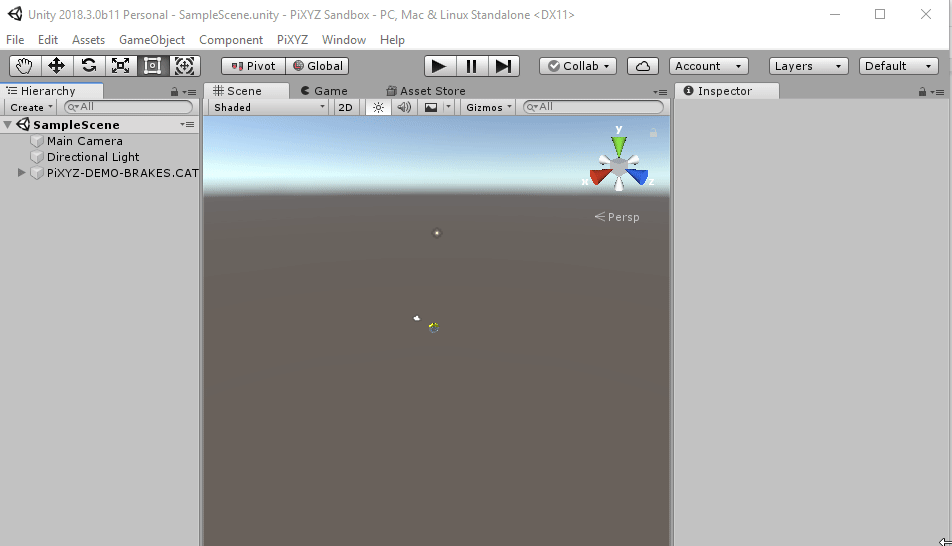
Task: Switch to the Hierarchy tab
Action: click(52, 90)
